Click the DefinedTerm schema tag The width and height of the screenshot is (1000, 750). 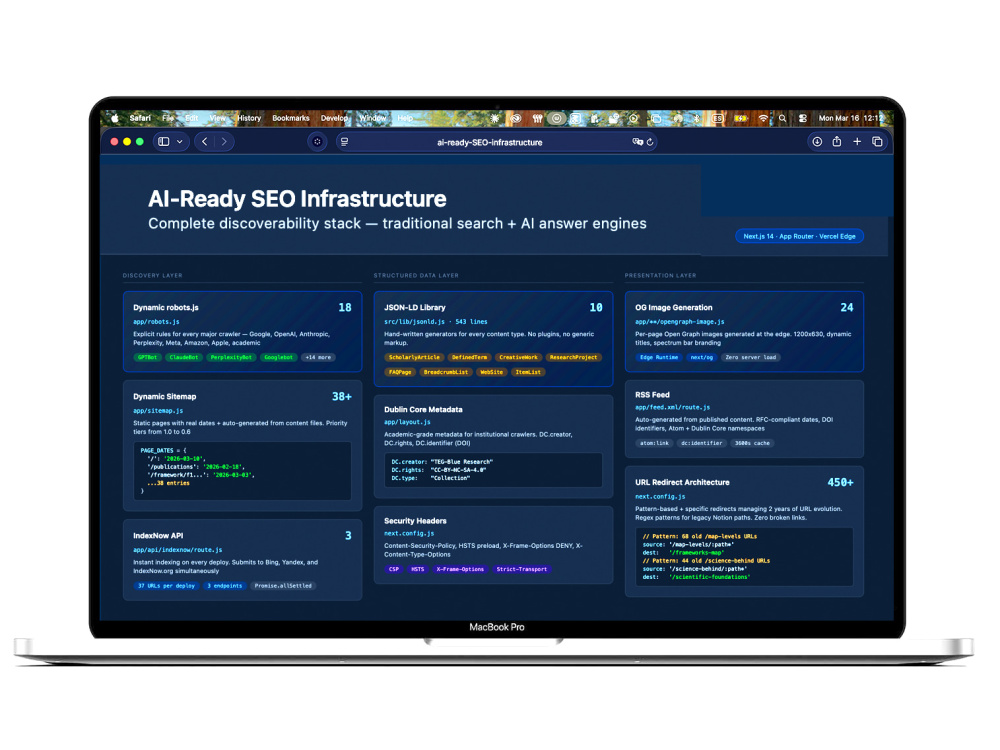469,357
